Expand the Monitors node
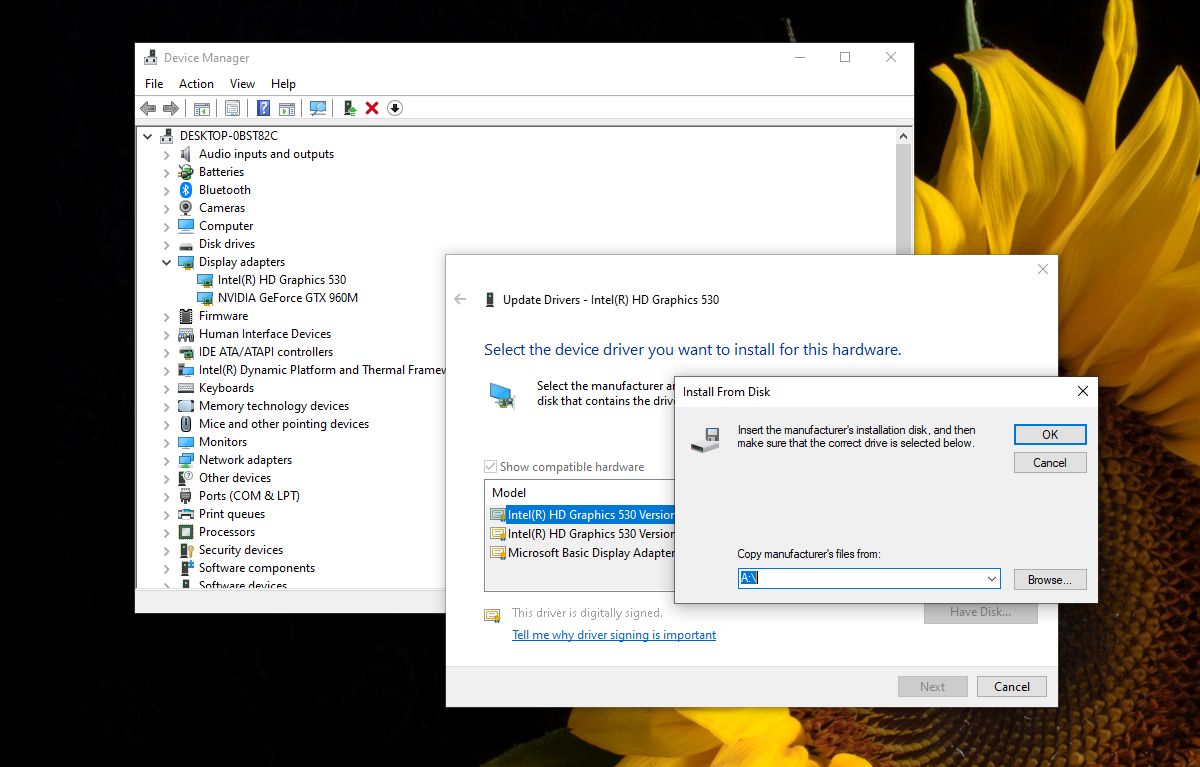Image resolution: width=1200 pixels, height=767 pixels. (167, 442)
